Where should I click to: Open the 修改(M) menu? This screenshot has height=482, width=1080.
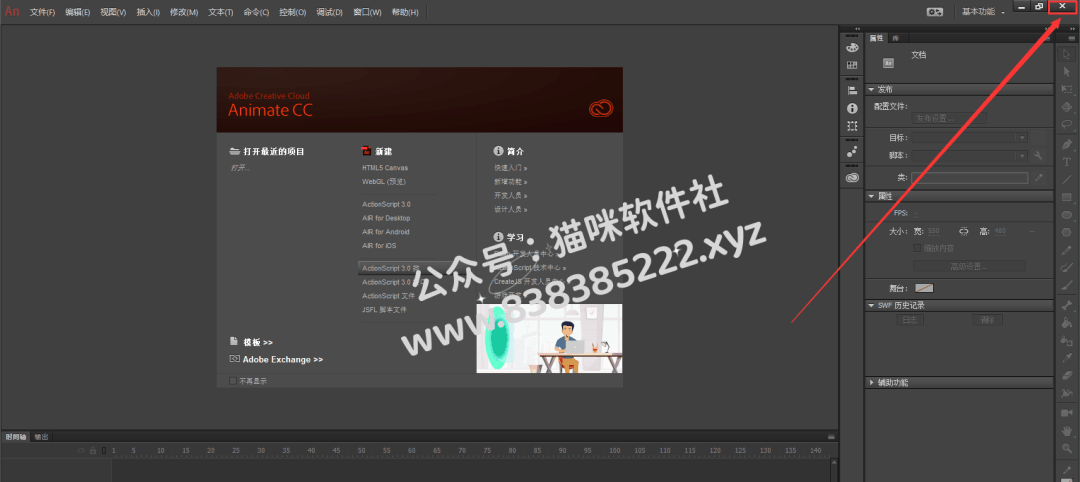(x=184, y=12)
